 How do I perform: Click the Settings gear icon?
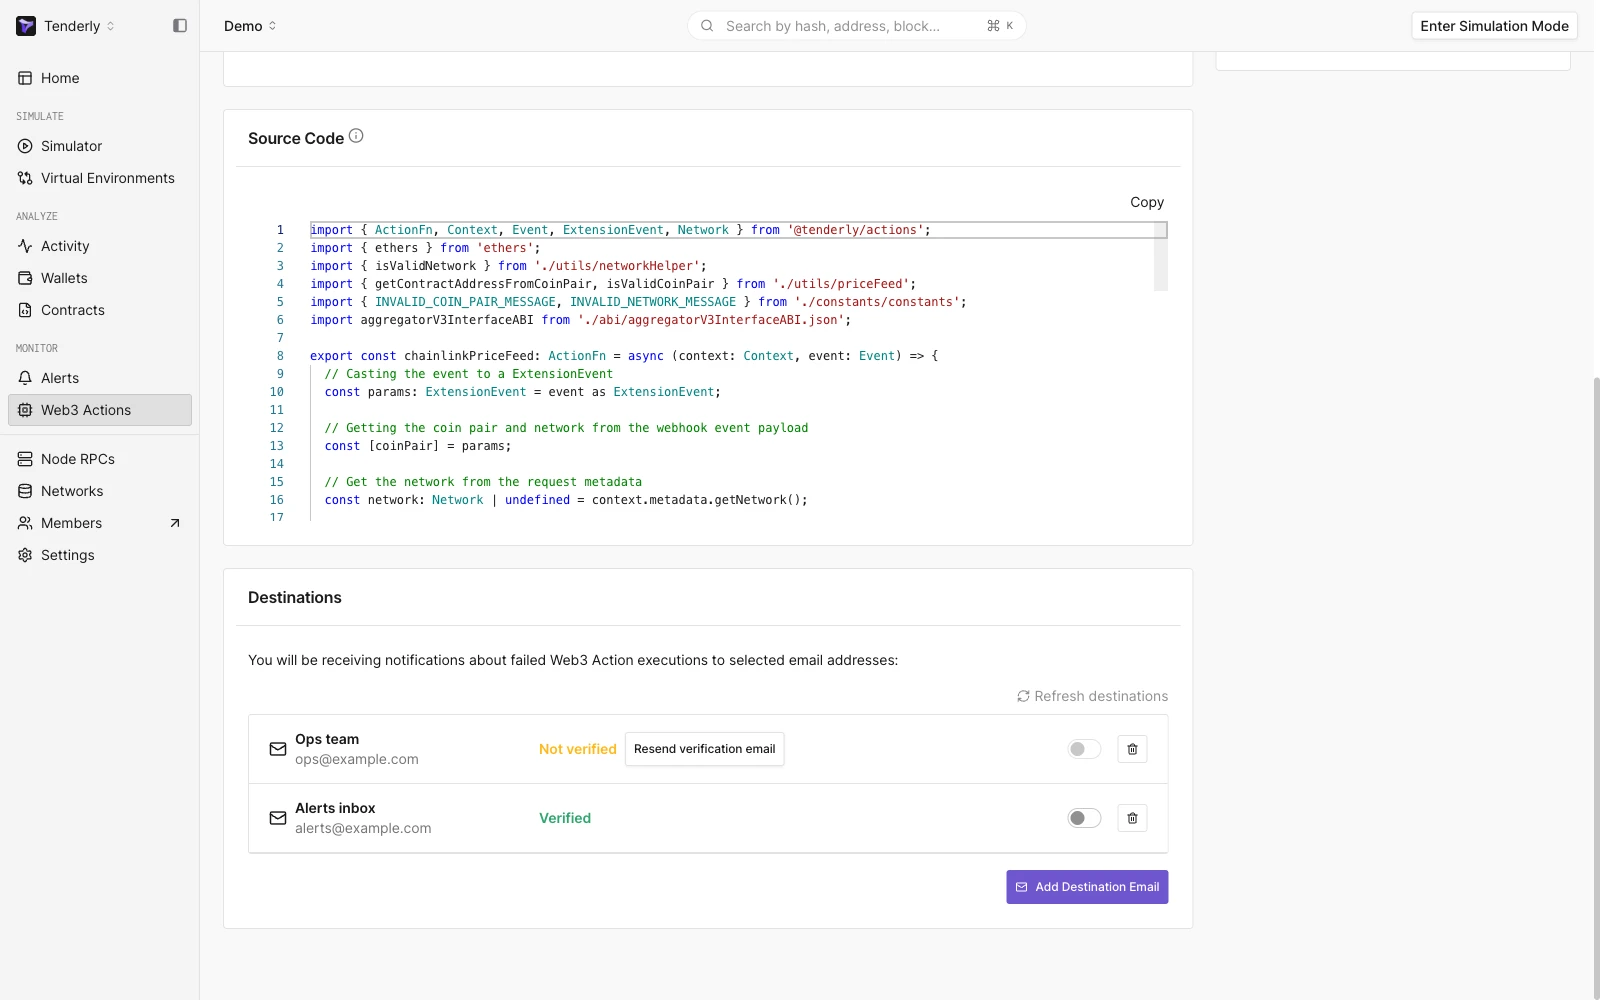(25, 555)
